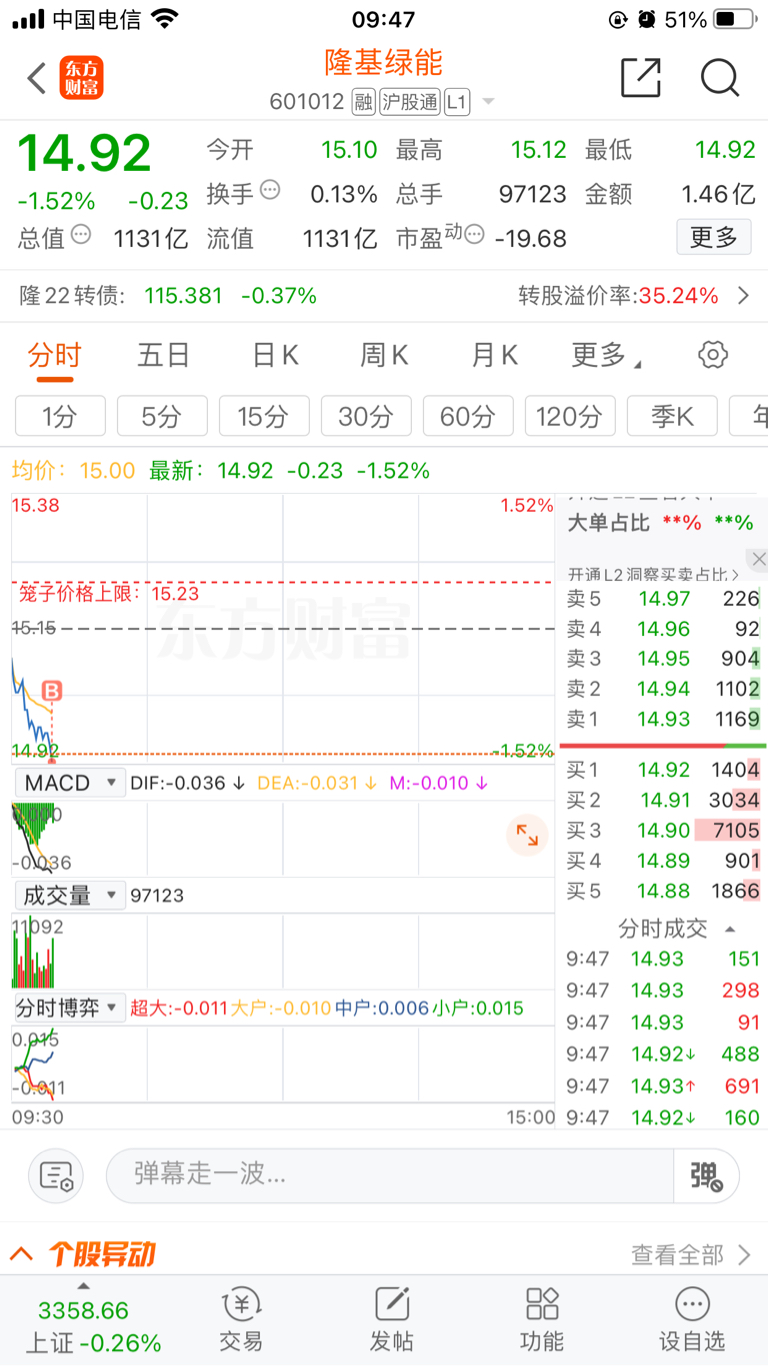This screenshot has height=1366, width=768.
Task: Tap 卖3 price 14.95 row
Action: (x=662, y=659)
